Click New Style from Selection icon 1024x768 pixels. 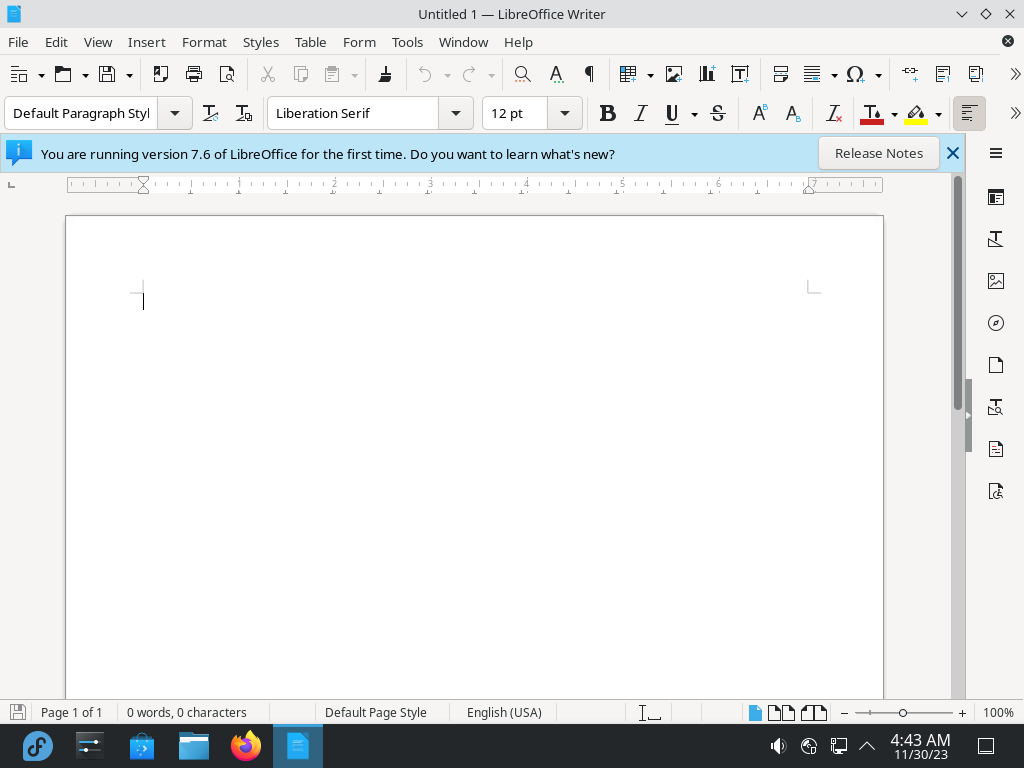pos(244,114)
